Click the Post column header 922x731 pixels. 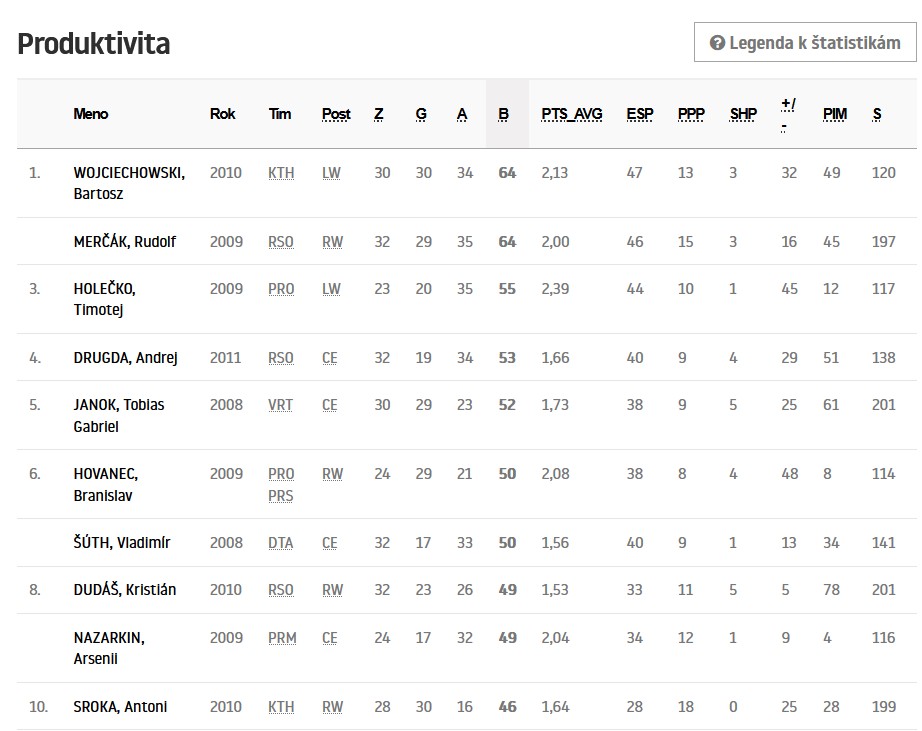tap(336, 114)
